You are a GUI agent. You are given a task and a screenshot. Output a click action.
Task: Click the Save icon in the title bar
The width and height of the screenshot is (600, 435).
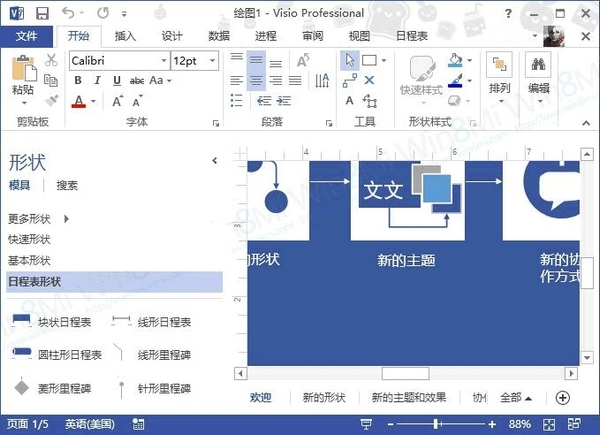tap(42, 13)
